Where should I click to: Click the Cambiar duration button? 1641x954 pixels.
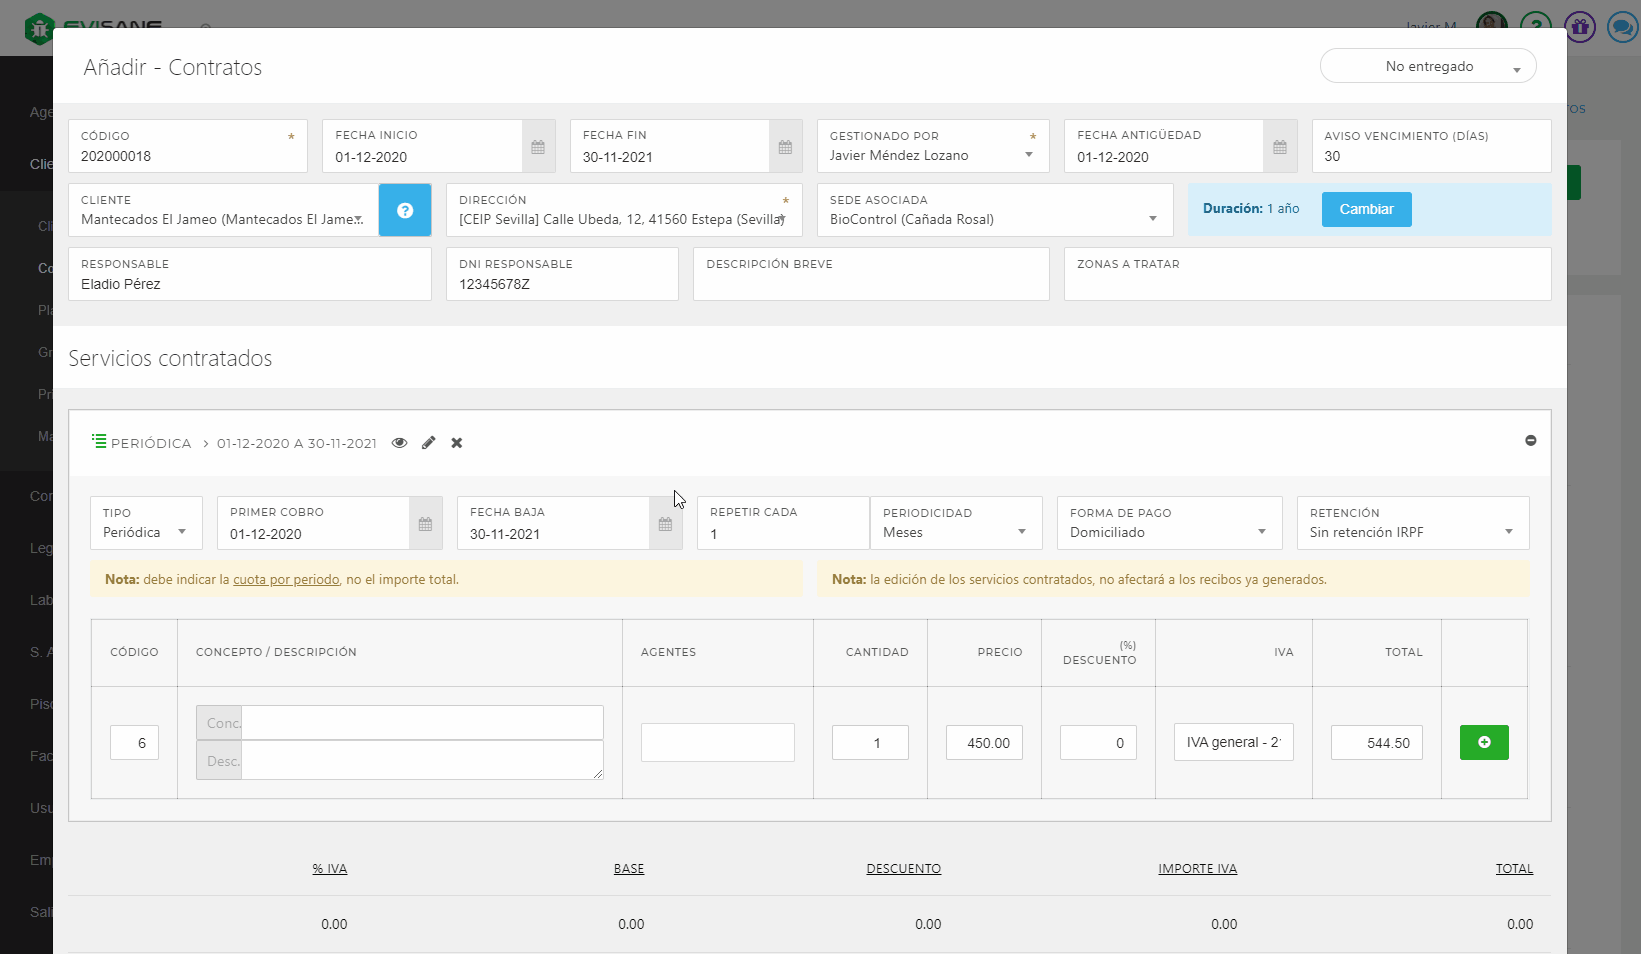pyautogui.click(x=1366, y=210)
